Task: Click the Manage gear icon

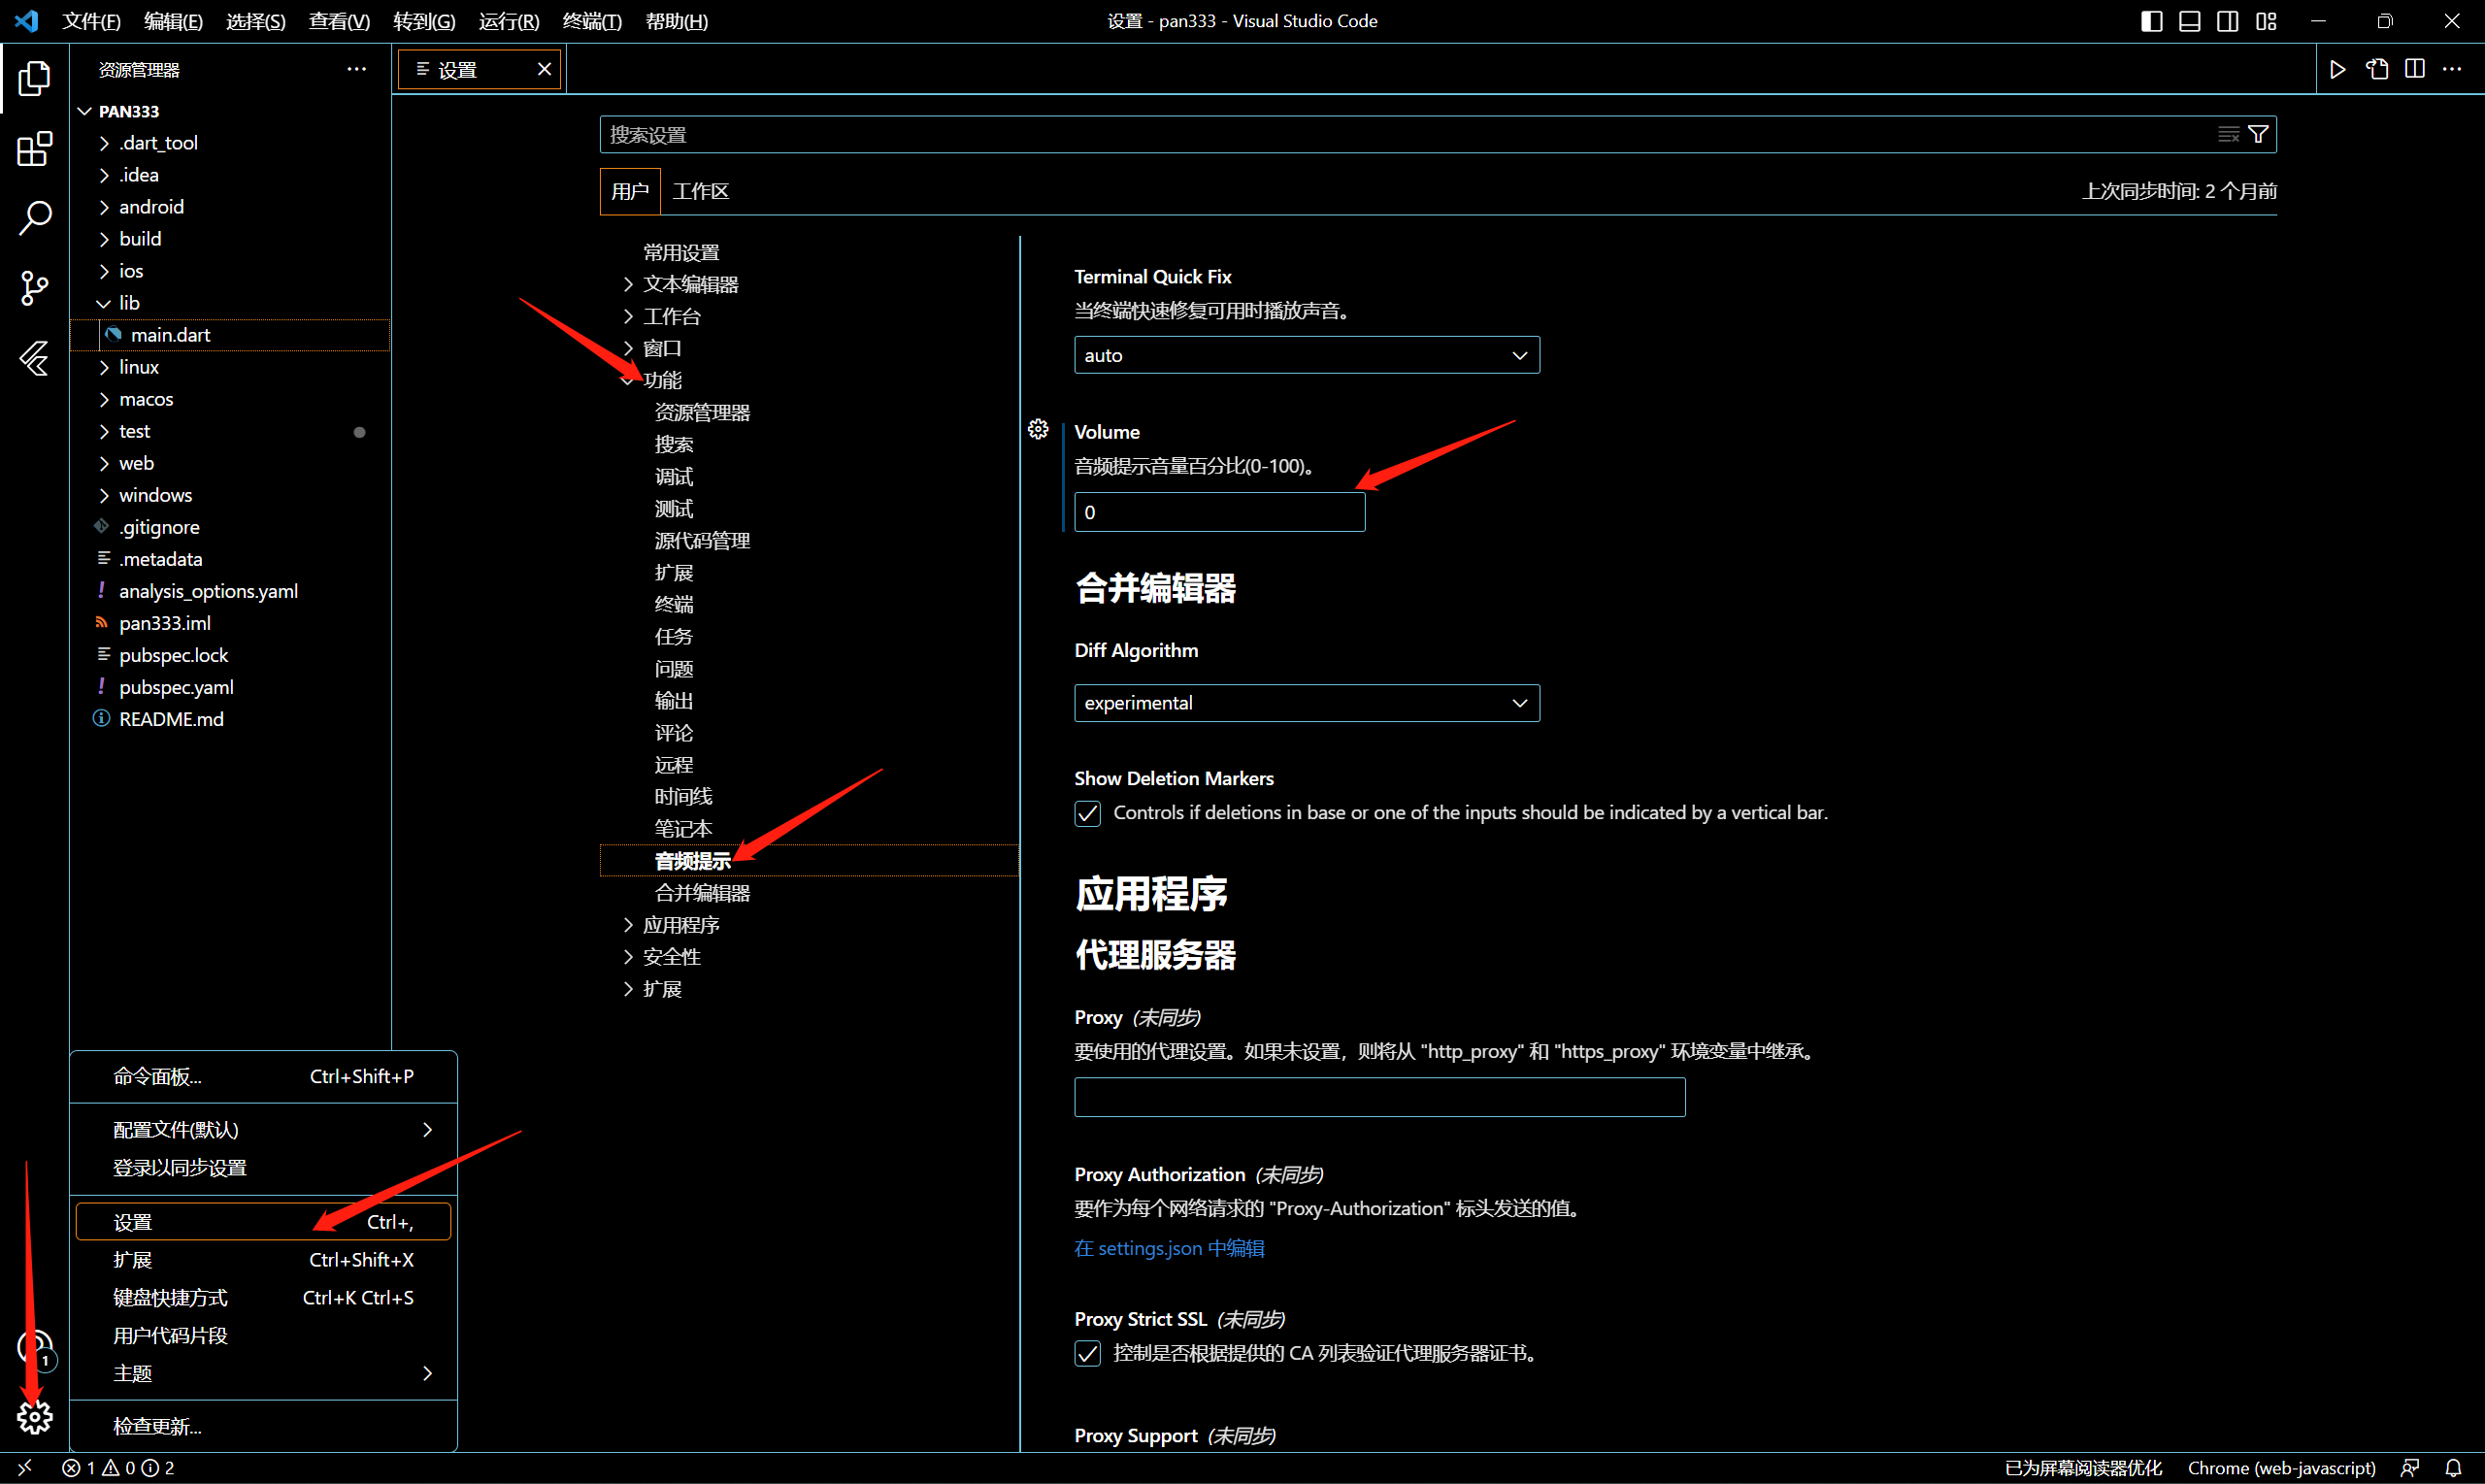Action: click(34, 1416)
